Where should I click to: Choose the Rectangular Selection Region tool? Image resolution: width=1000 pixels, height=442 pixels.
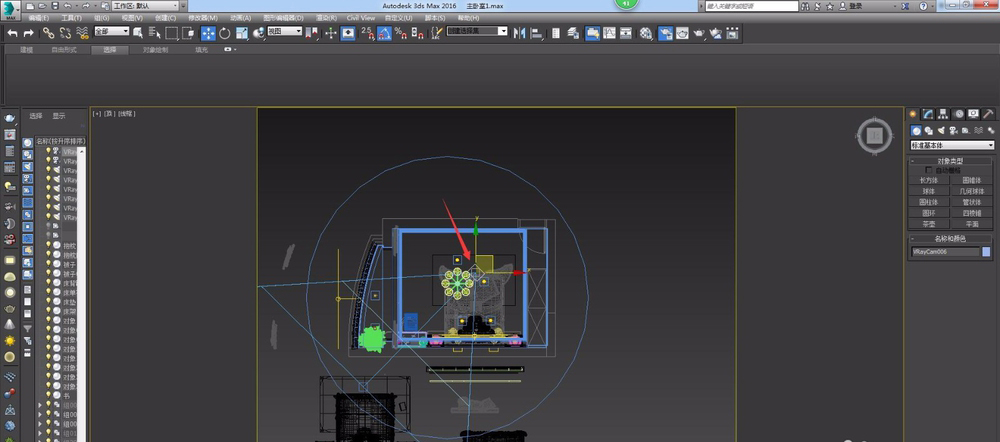(x=172, y=33)
